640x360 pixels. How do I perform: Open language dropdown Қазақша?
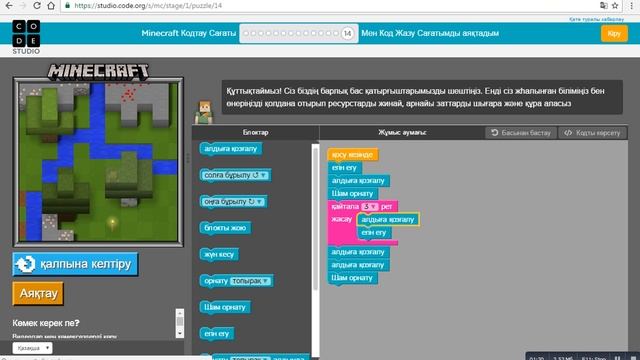pyautogui.click(x=32, y=348)
